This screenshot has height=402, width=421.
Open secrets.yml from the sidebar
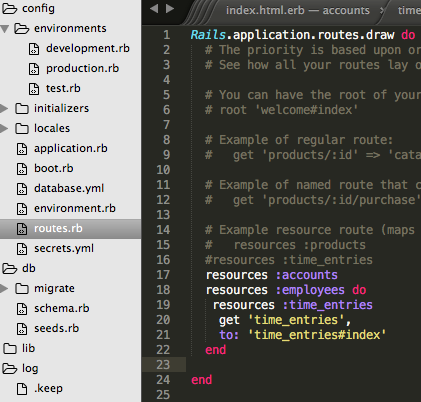click(x=64, y=249)
